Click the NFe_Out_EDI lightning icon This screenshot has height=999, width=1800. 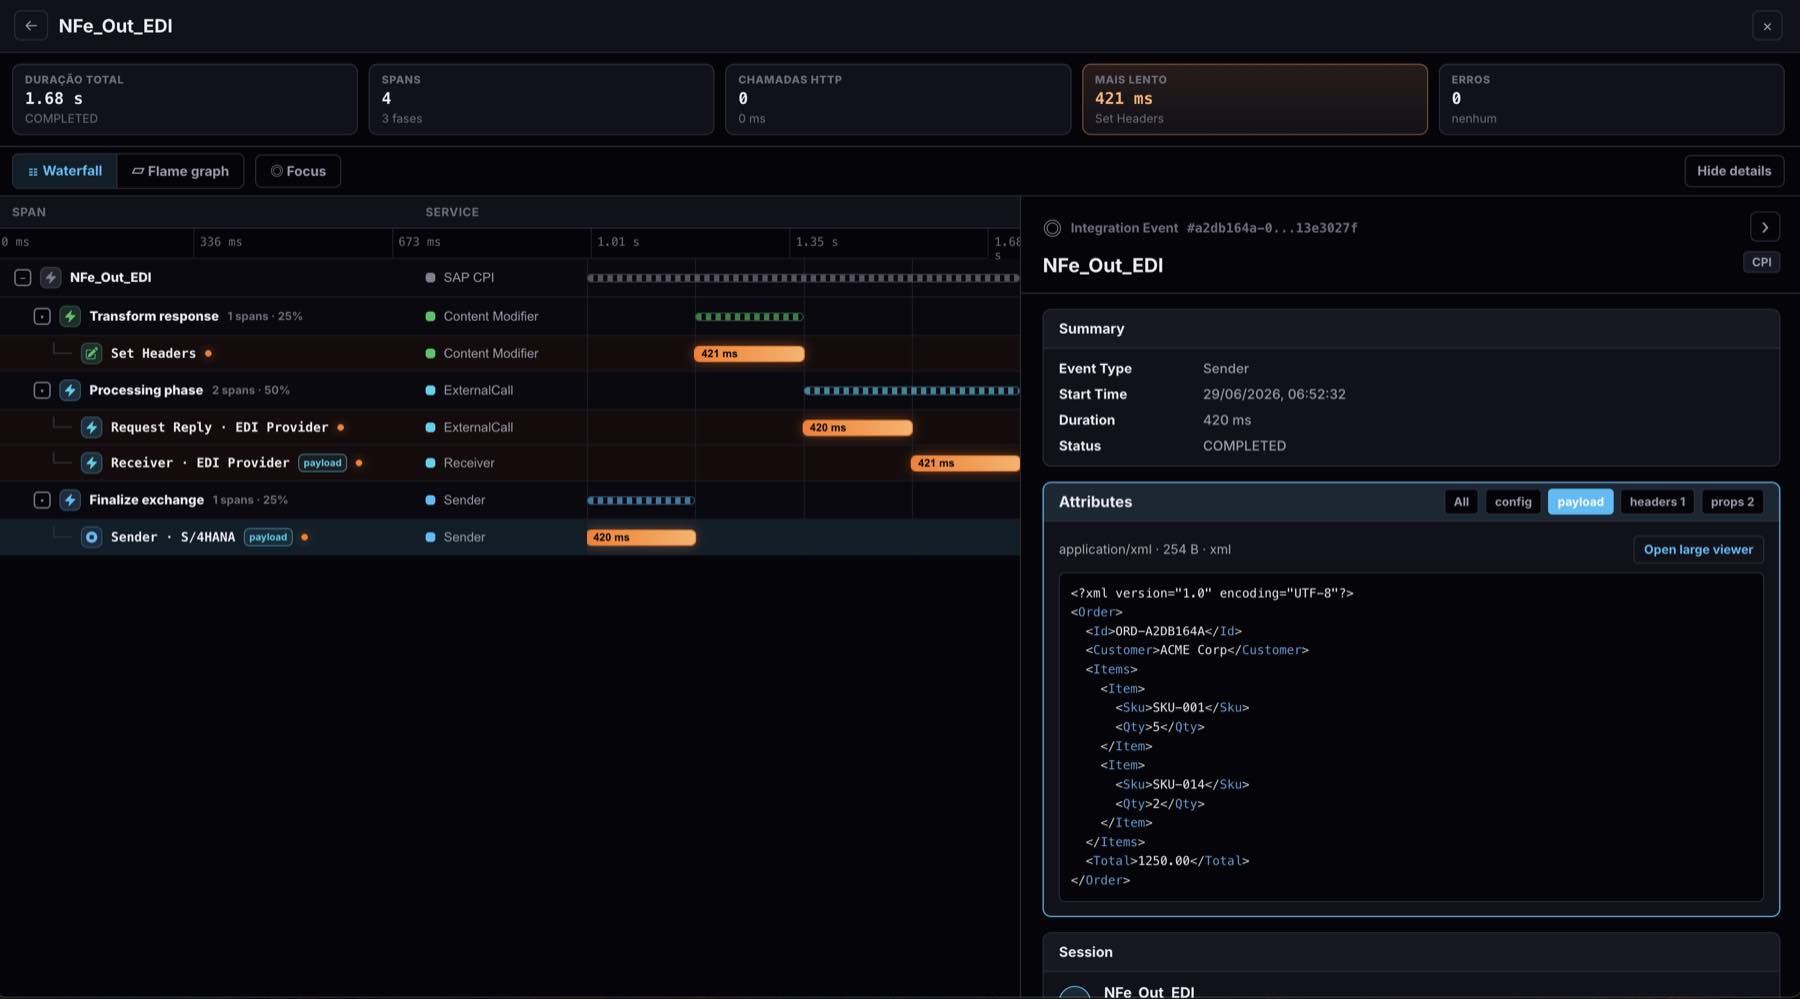[x=51, y=278]
